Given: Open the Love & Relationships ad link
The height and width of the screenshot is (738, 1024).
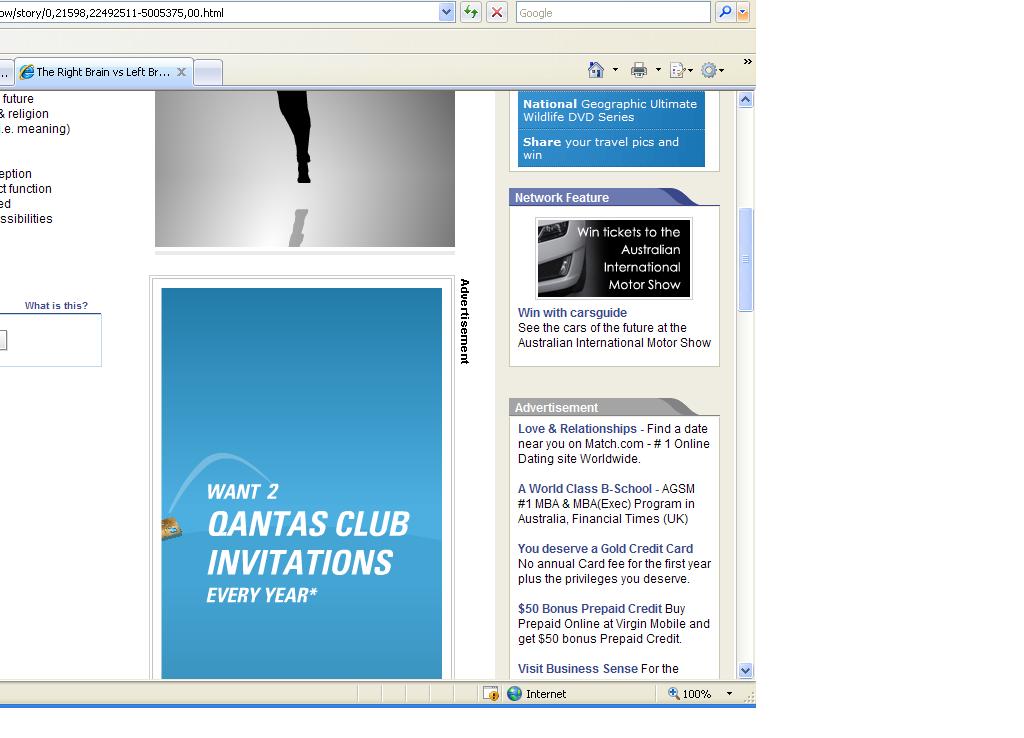Looking at the screenshot, I should [x=577, y=428].
